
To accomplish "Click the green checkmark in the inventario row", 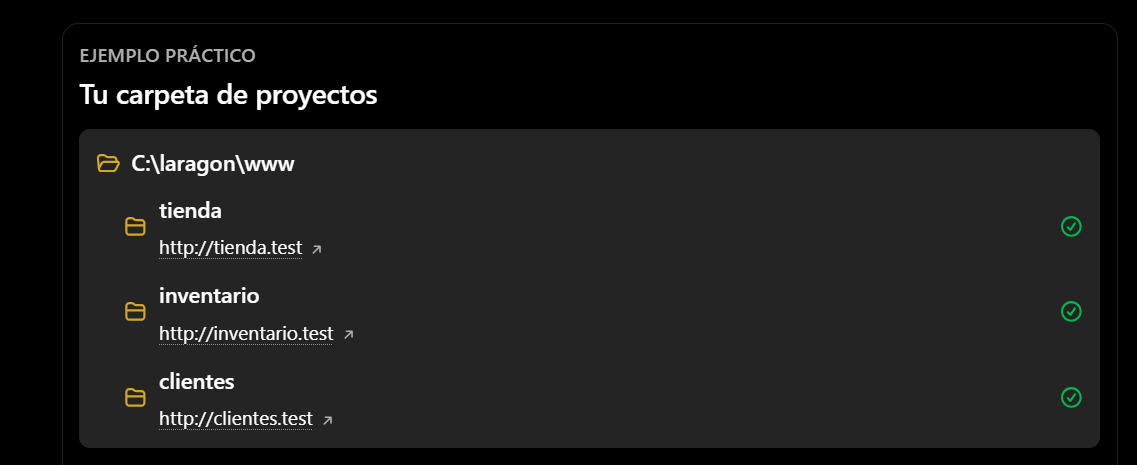I will (x=1071, y=311).
